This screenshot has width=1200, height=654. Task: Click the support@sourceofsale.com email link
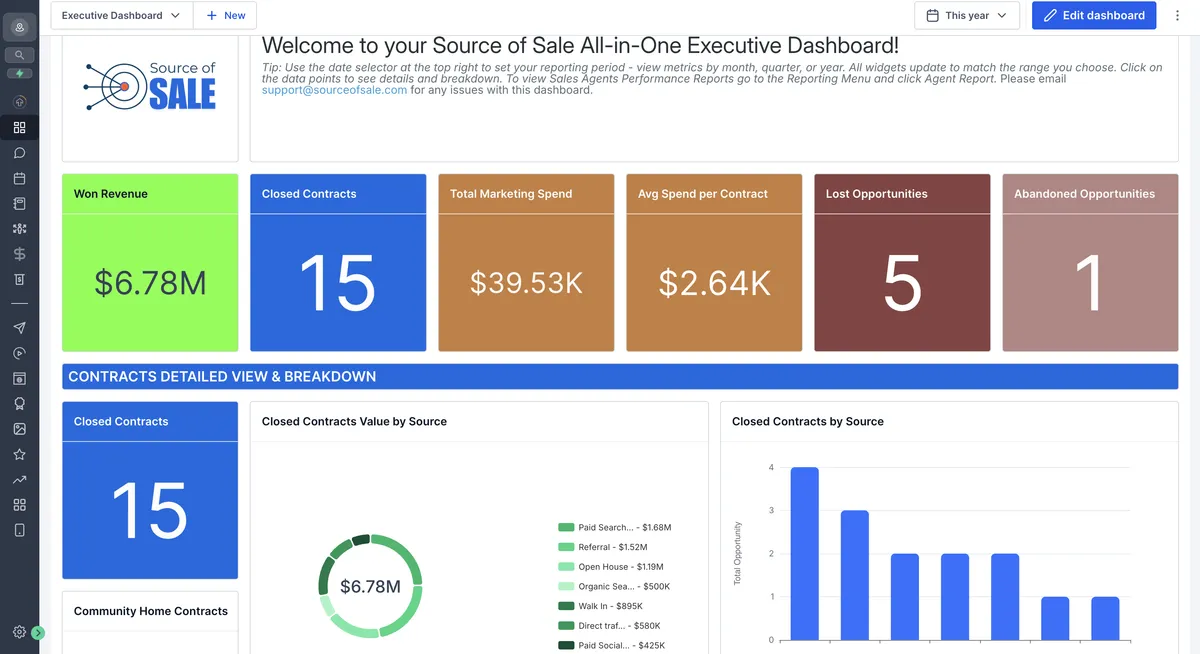pos(334,90)
